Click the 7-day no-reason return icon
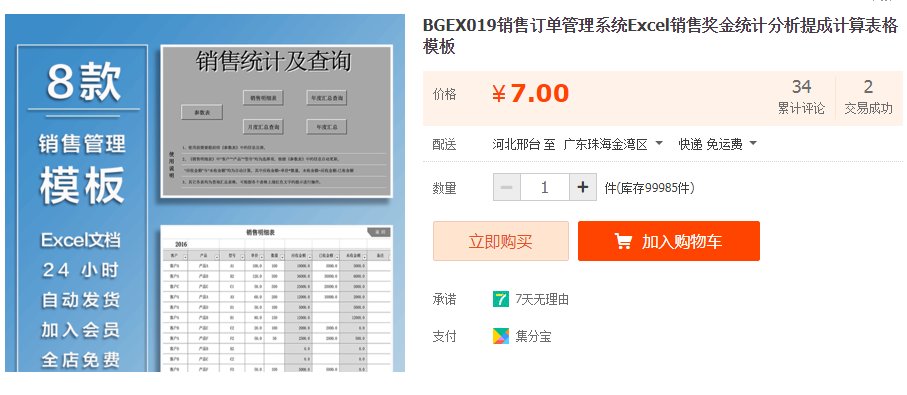This screenshot has width=907, height=395. coord(501,299)
